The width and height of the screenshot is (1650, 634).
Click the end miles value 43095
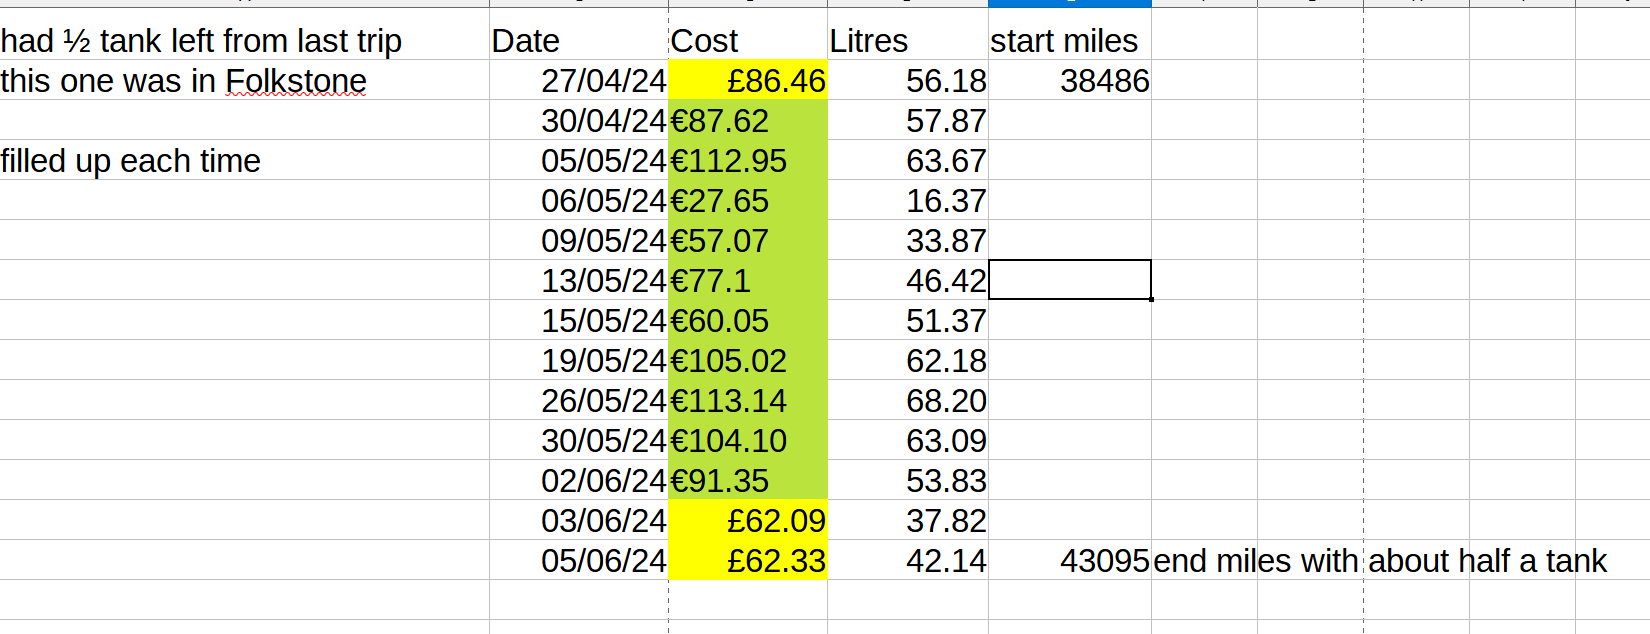pyautogui.click(x=1104, y=561)
